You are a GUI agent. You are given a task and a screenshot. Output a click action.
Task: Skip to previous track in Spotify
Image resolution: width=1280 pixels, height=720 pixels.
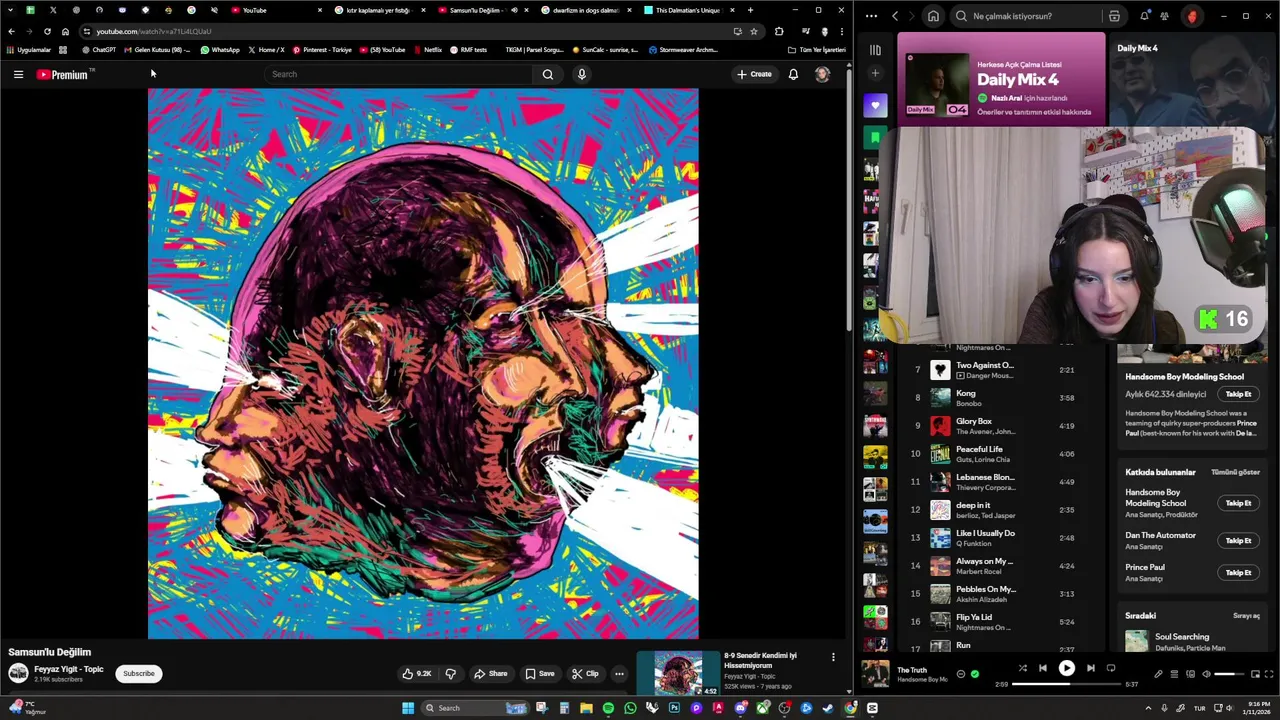point(1042,668)
